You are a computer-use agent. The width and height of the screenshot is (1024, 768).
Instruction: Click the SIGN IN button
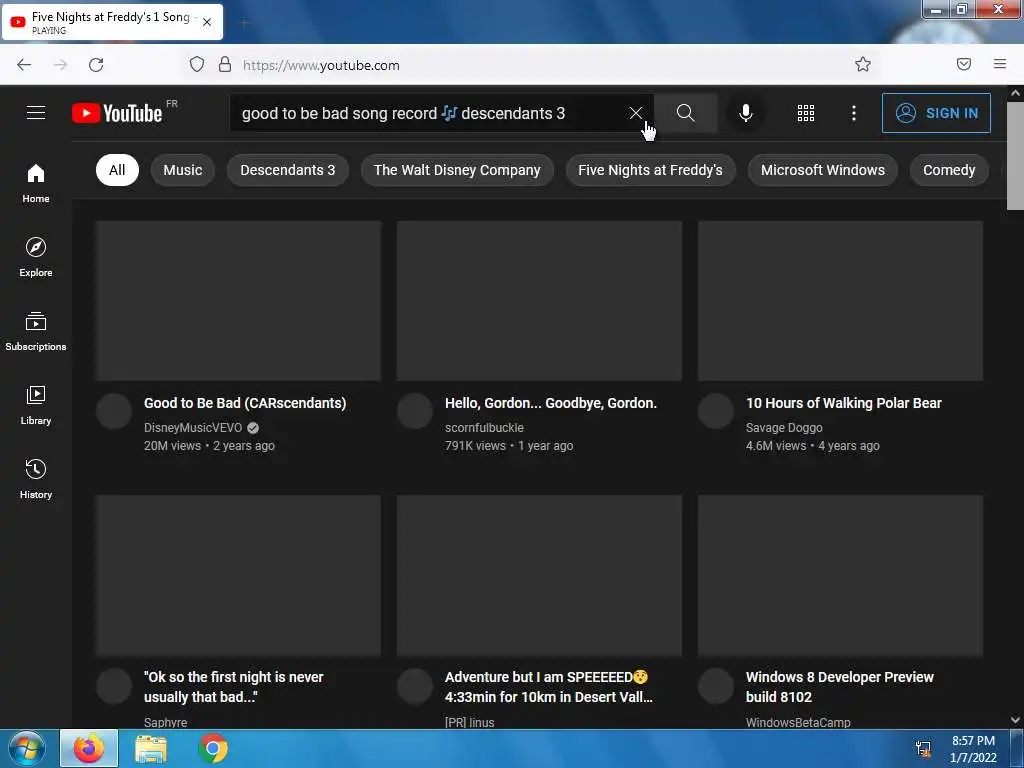point(936,113)
